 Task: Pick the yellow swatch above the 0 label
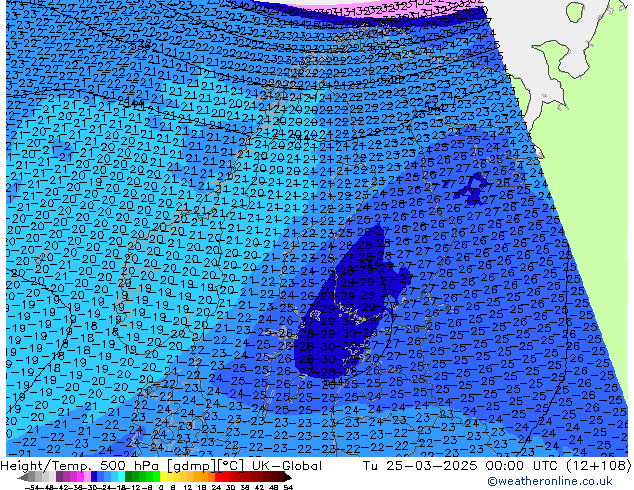click(163, 476)
